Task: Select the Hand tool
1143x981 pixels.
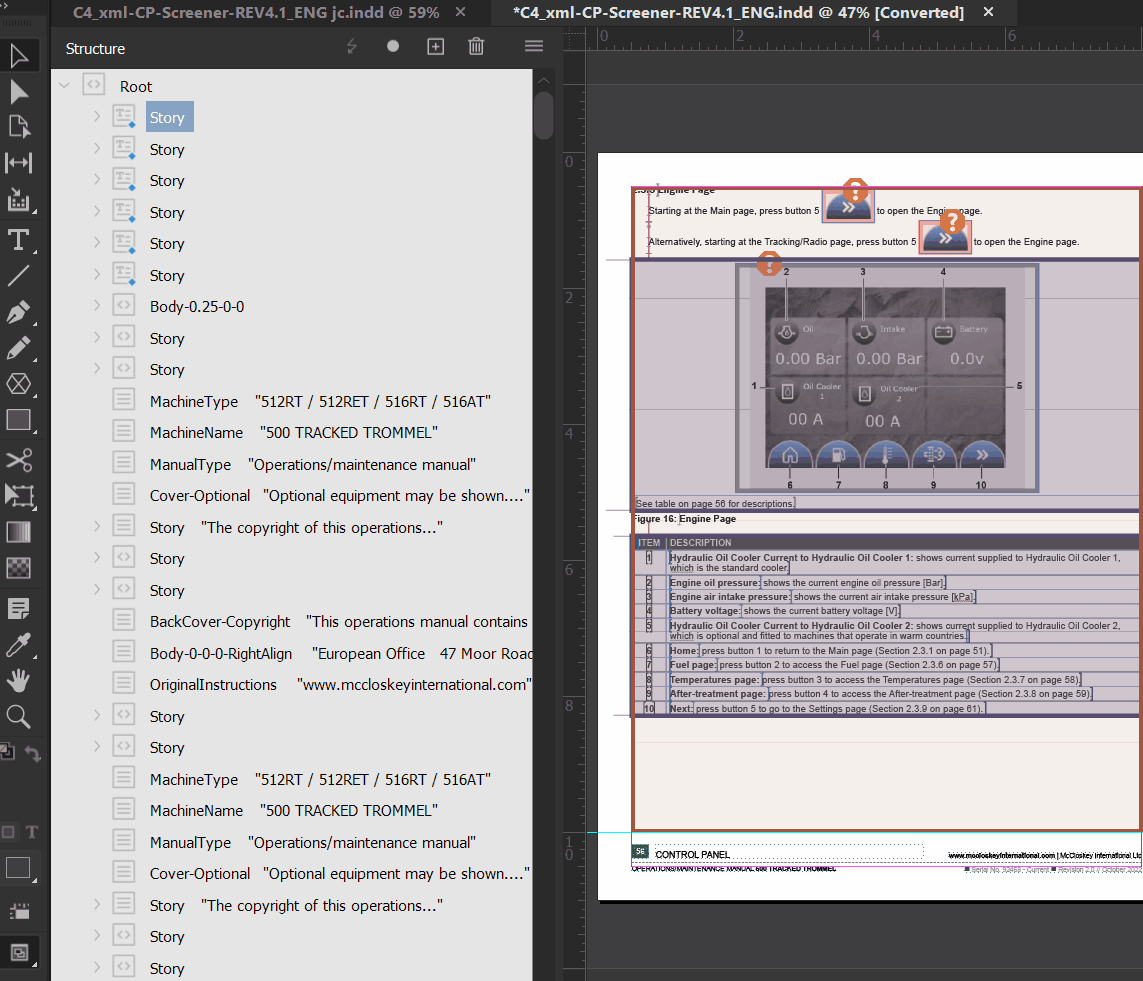Action: pos(18,681)
